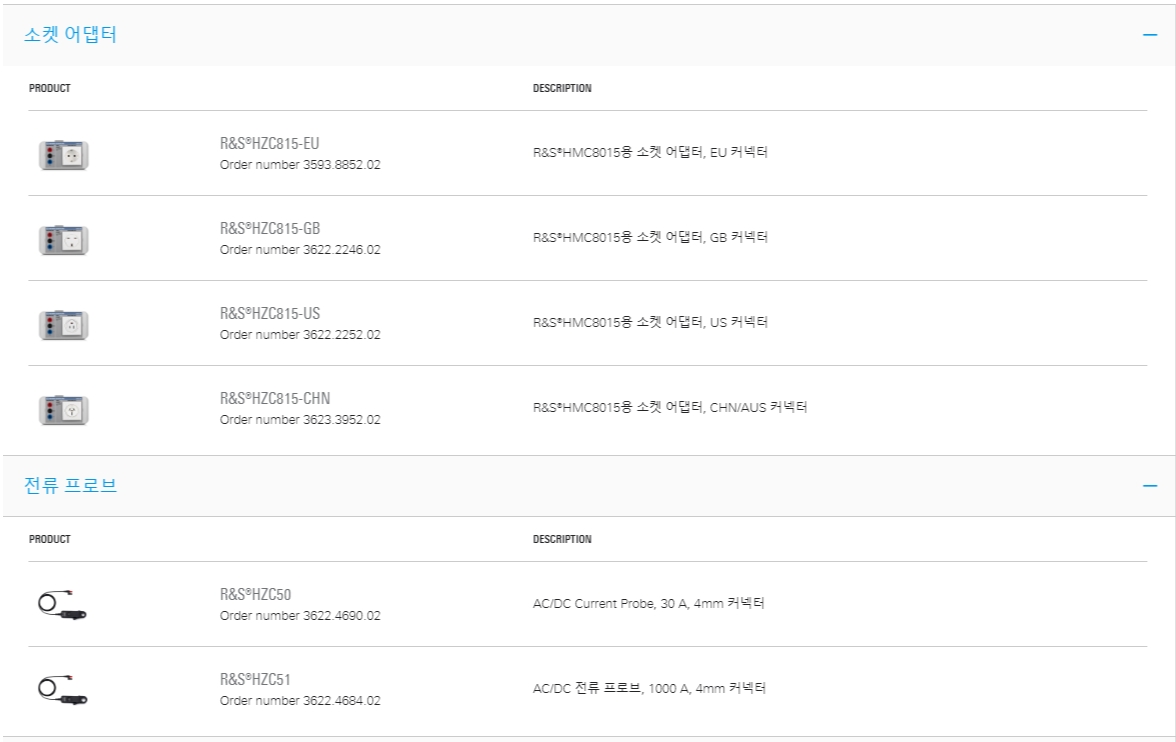The height and width of the screenshot is (742, 1176).
Task: Click the 전류 프로브 section heading
Action: click(x=70, y=485)
